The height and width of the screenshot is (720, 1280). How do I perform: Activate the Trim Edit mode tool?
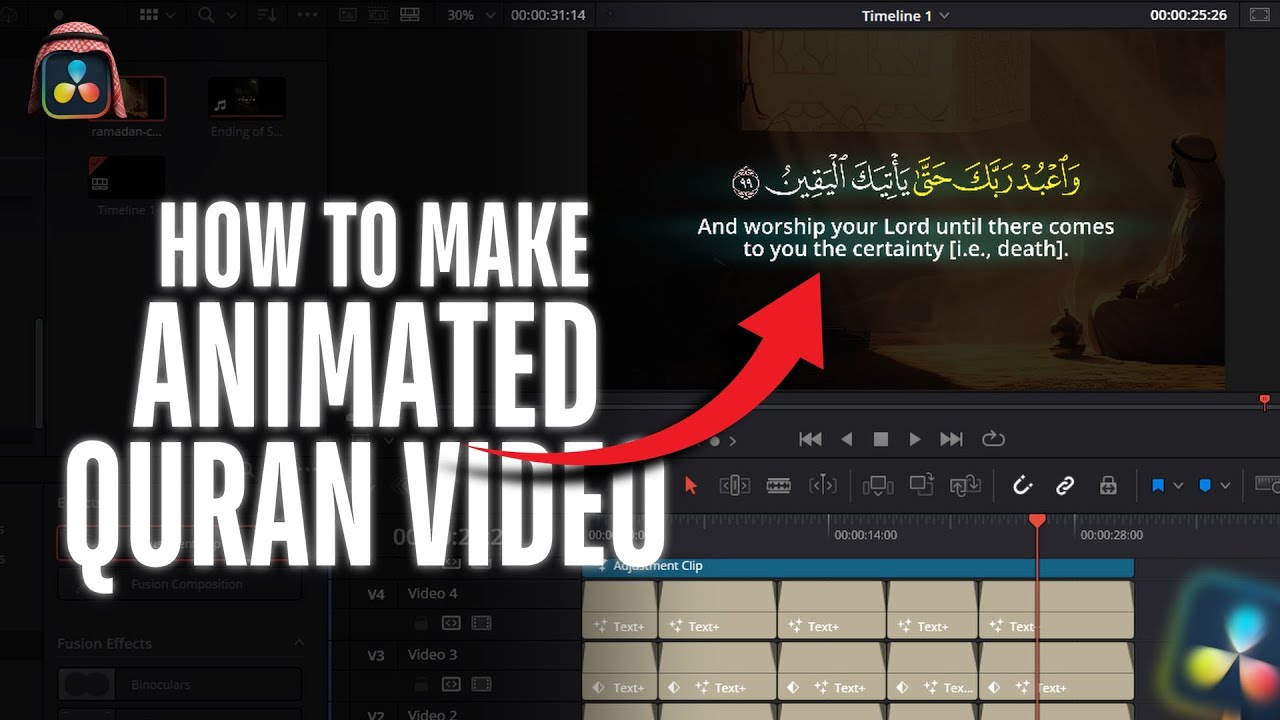click(x=734, y=486)
